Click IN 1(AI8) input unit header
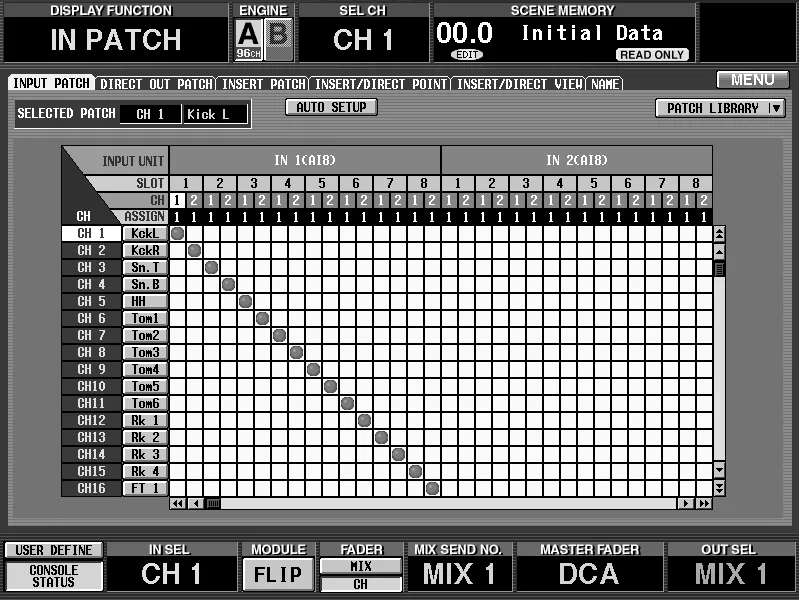Screen dimensions: 799x600 (305, 160)
